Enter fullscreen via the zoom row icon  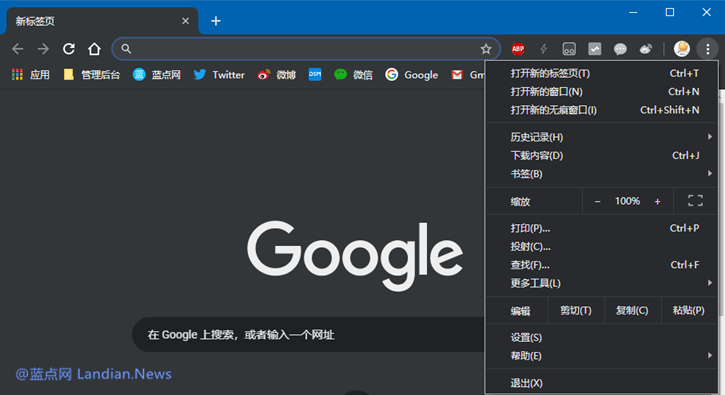(x=695, y=201)
